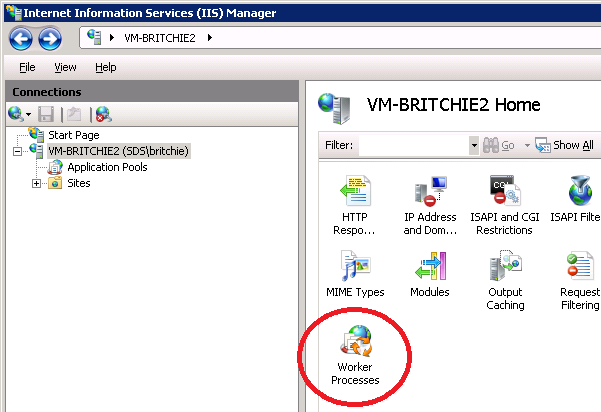Select the Sites node in the tree
This screenshot has width=601, height=412.
coord(79,183)
